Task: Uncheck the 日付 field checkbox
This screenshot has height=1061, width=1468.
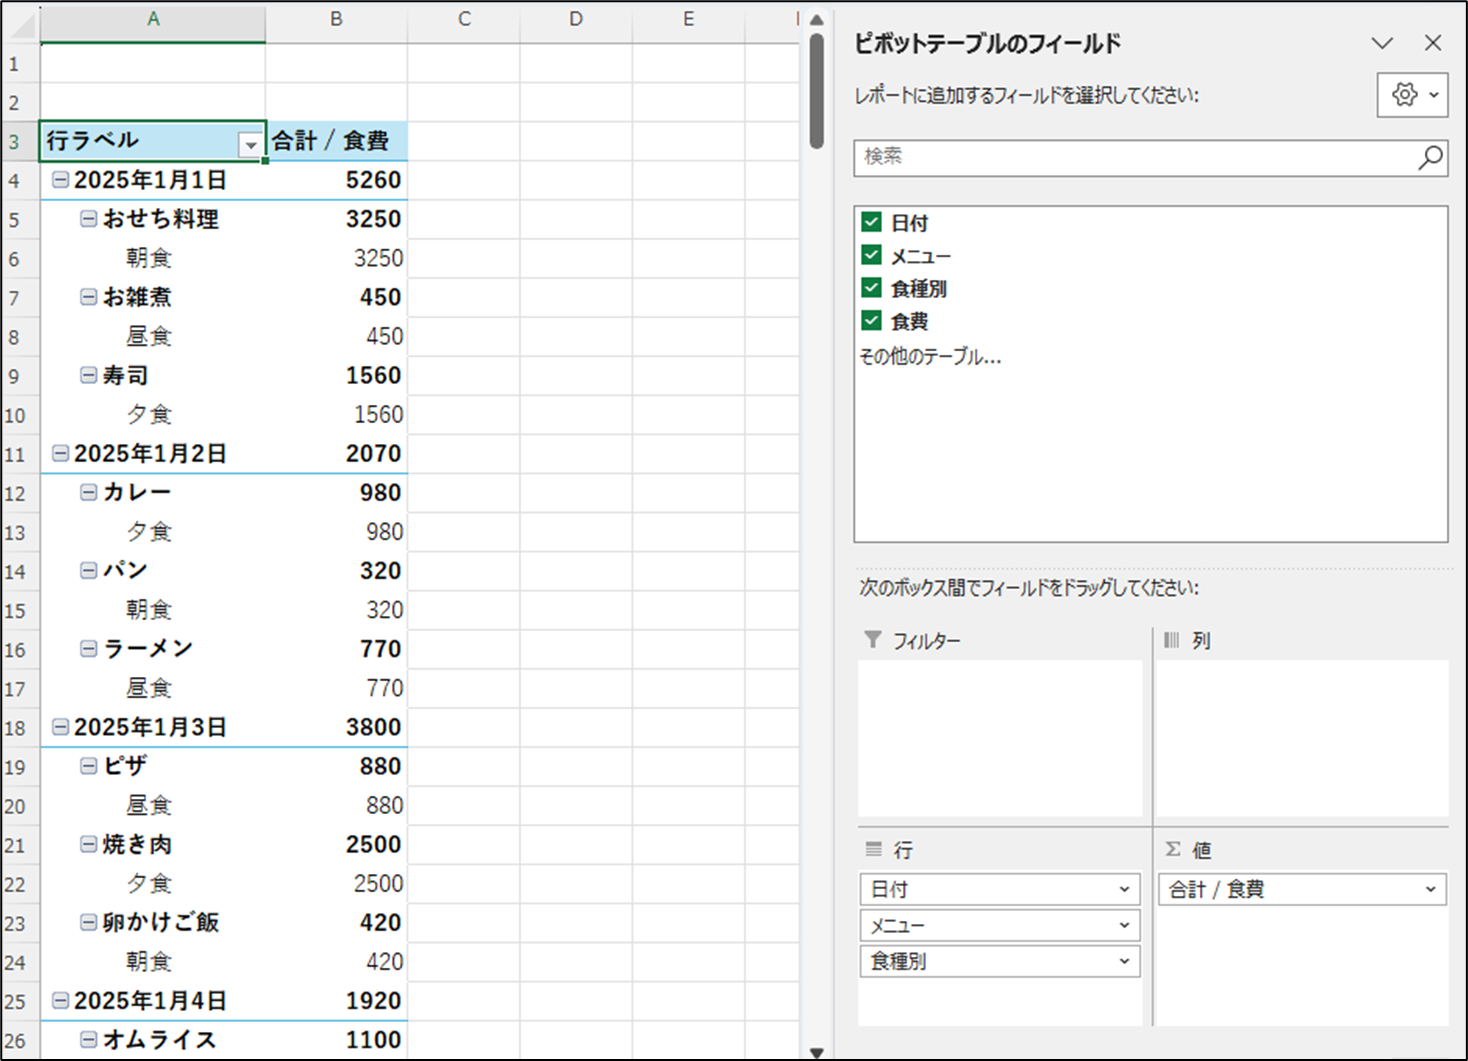Action: point(872,223)
